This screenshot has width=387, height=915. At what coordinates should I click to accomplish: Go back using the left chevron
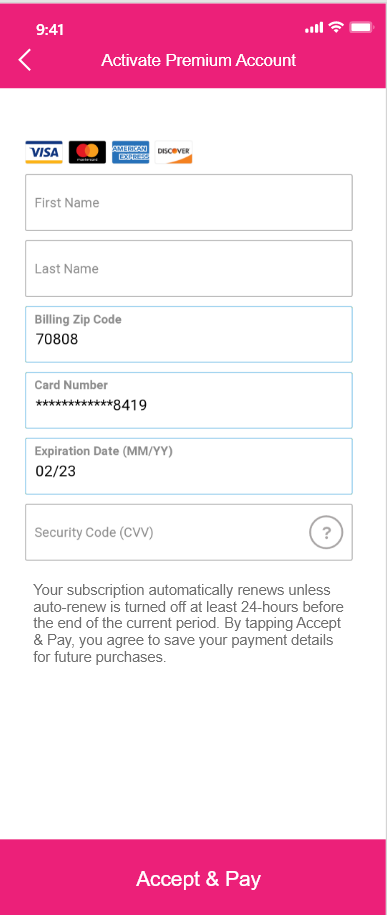(x=25, y=60)
